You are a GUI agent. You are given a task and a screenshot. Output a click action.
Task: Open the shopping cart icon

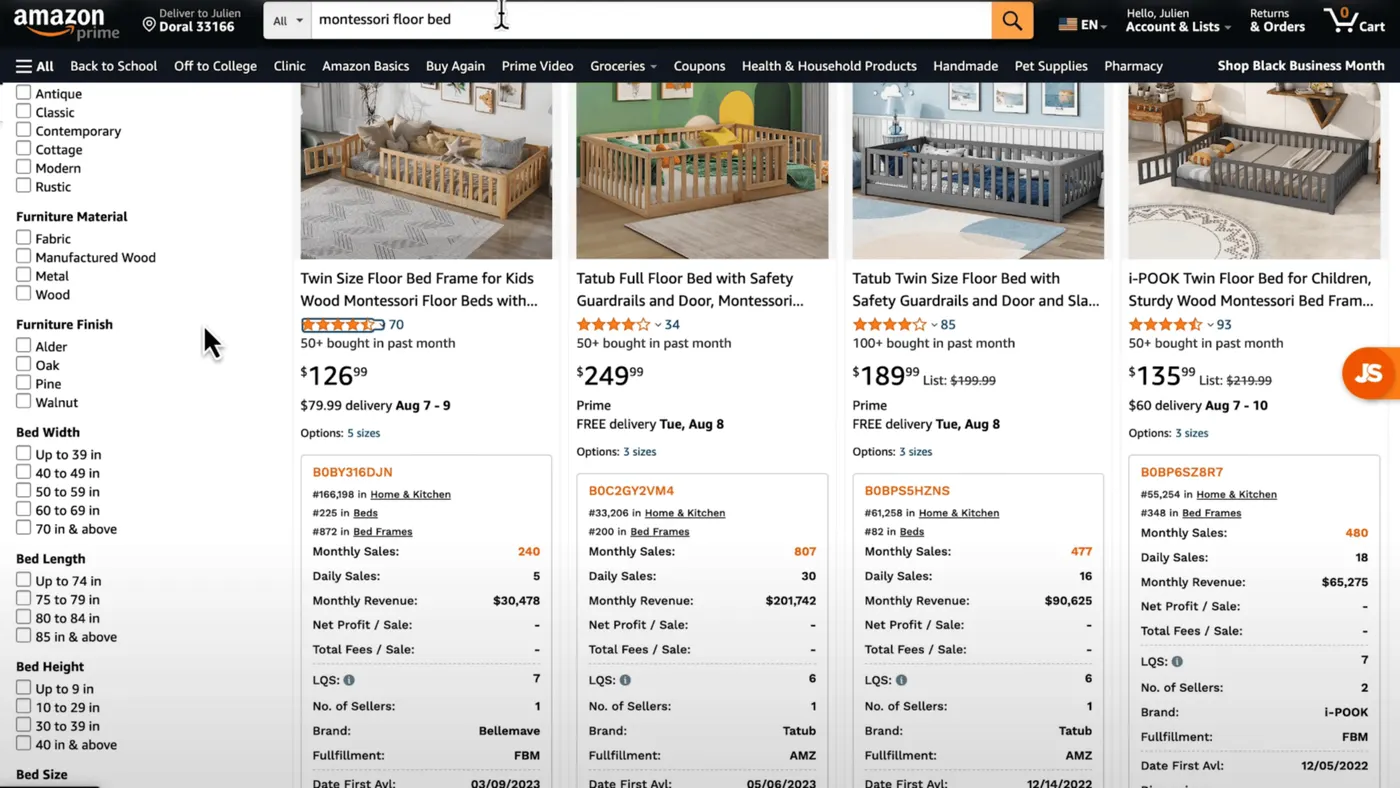click(x=1354, y=20)
